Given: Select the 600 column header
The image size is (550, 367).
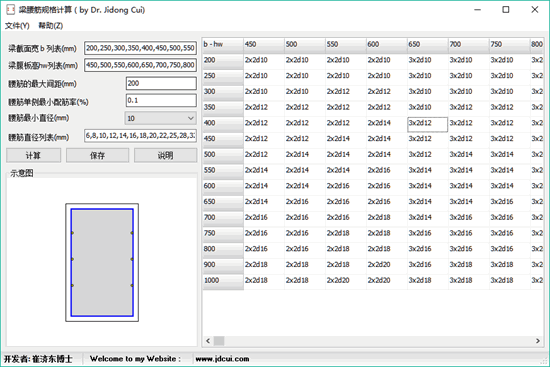Looking at the screenshot, I should point(387,45).
